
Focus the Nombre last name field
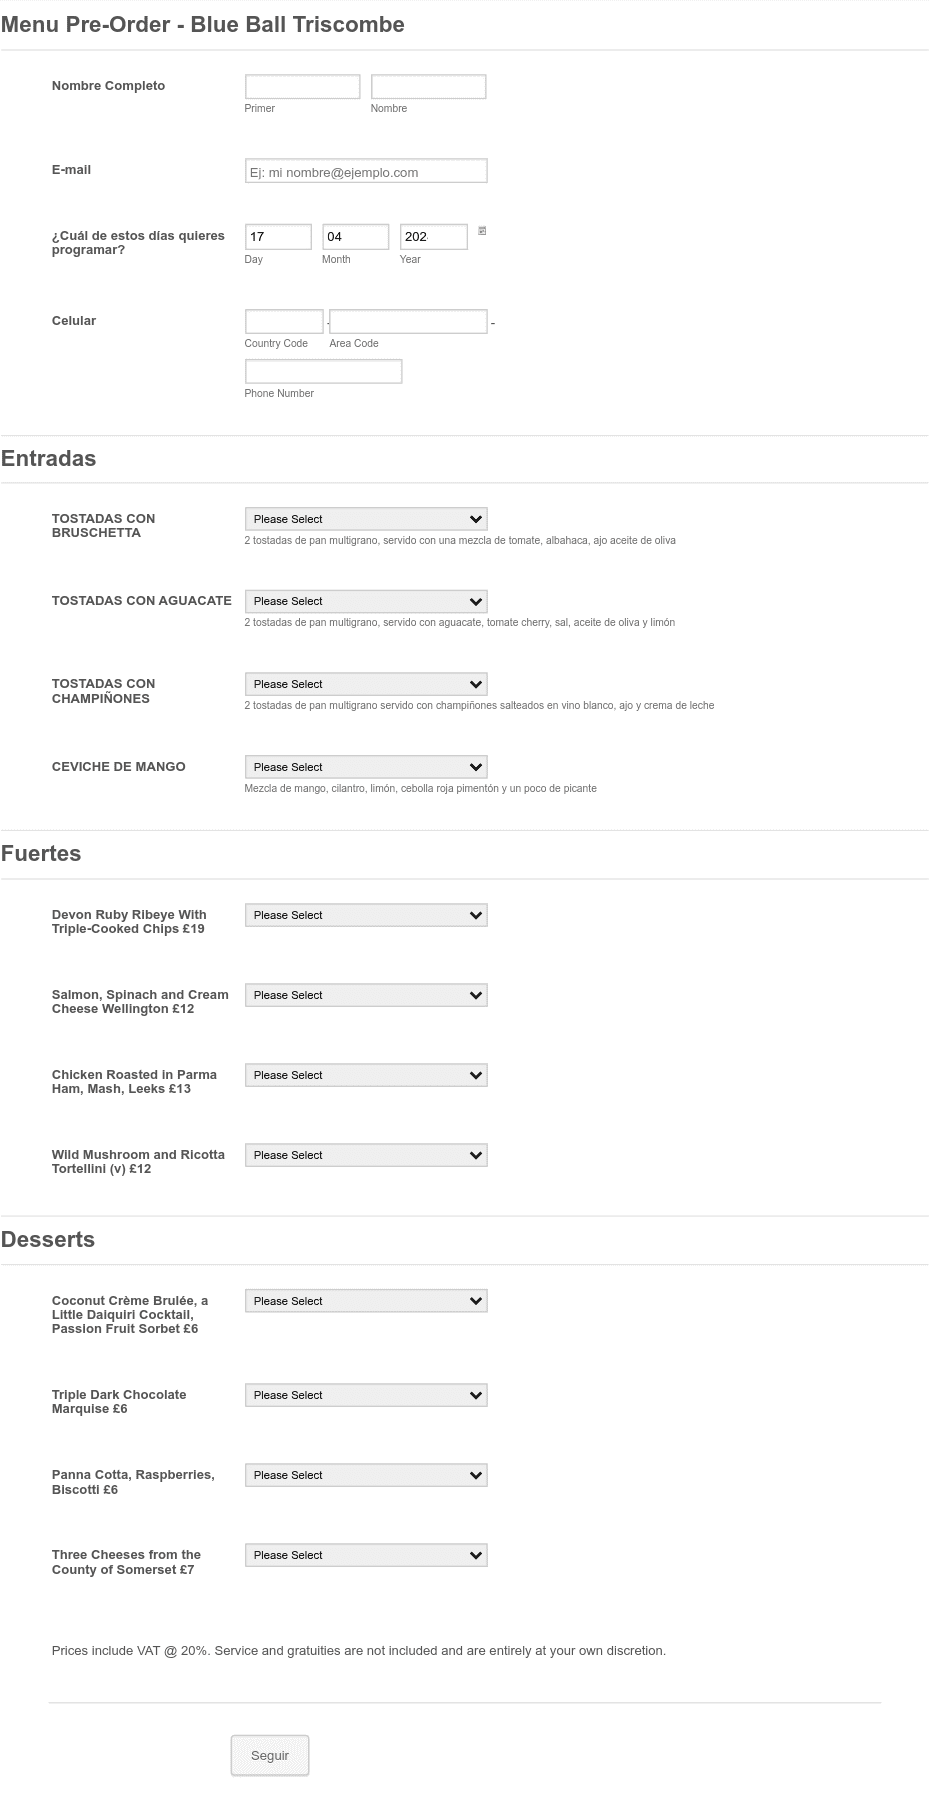point(428,87)
